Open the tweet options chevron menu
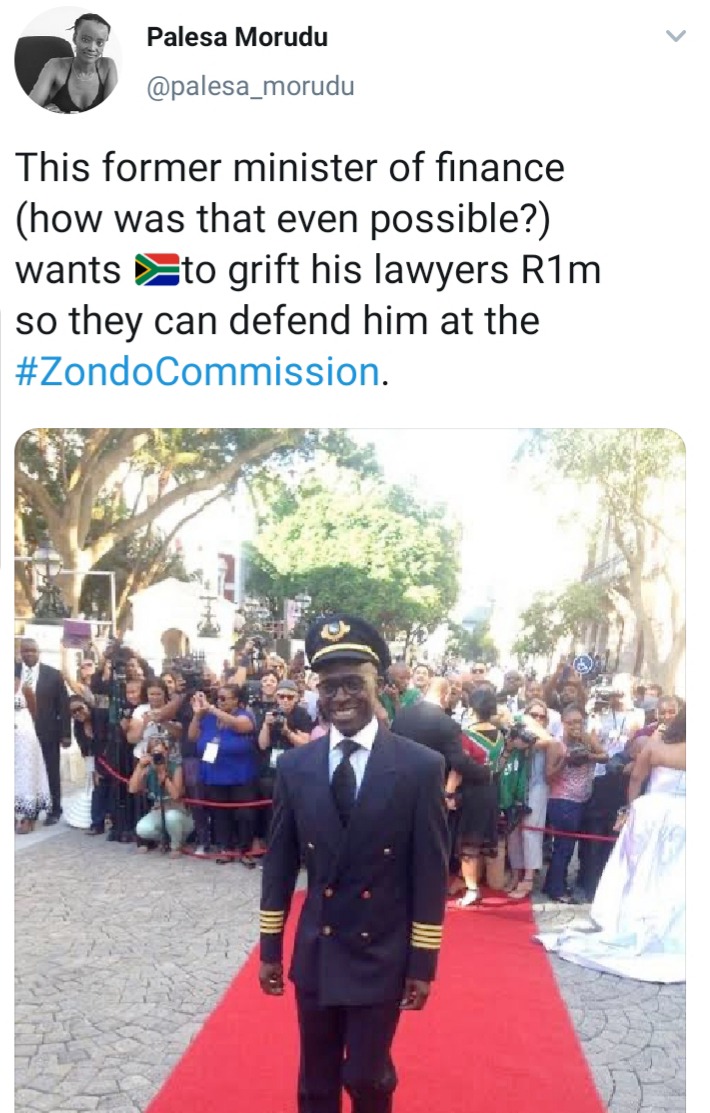The width and height of the screenshot is (710, 1113). click(x=677, y=35)
